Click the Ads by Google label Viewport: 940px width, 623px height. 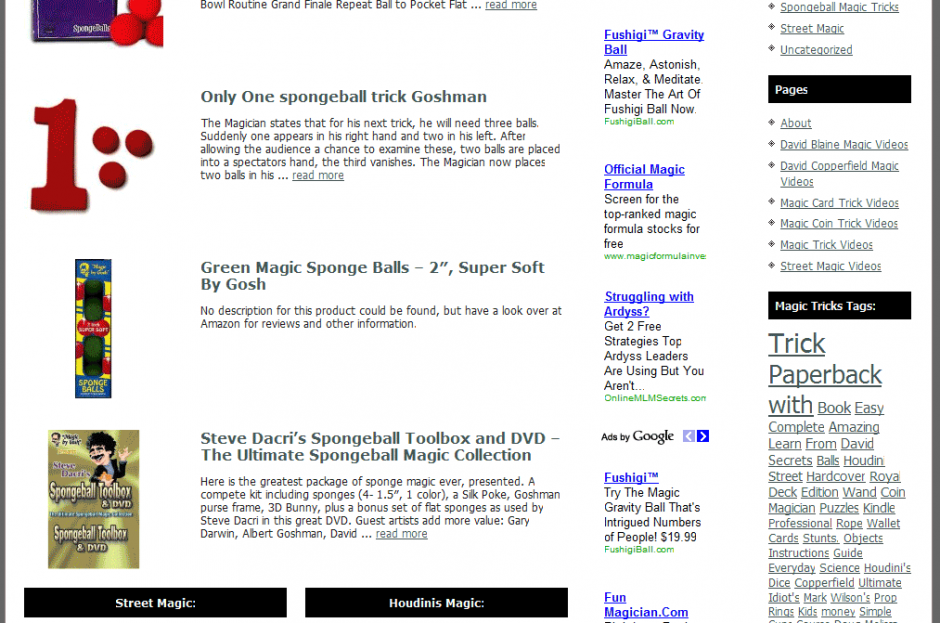637,437
